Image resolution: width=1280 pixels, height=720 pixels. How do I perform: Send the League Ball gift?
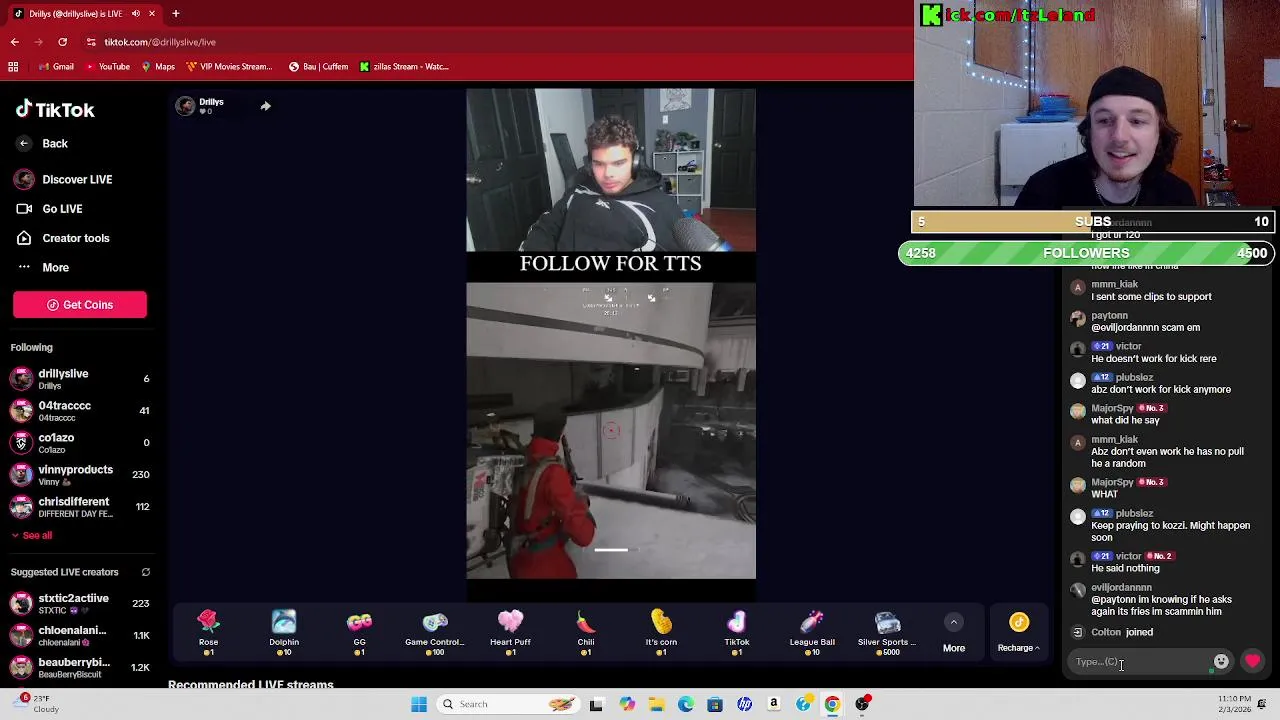pyautogui.click(x=812, y=633)
